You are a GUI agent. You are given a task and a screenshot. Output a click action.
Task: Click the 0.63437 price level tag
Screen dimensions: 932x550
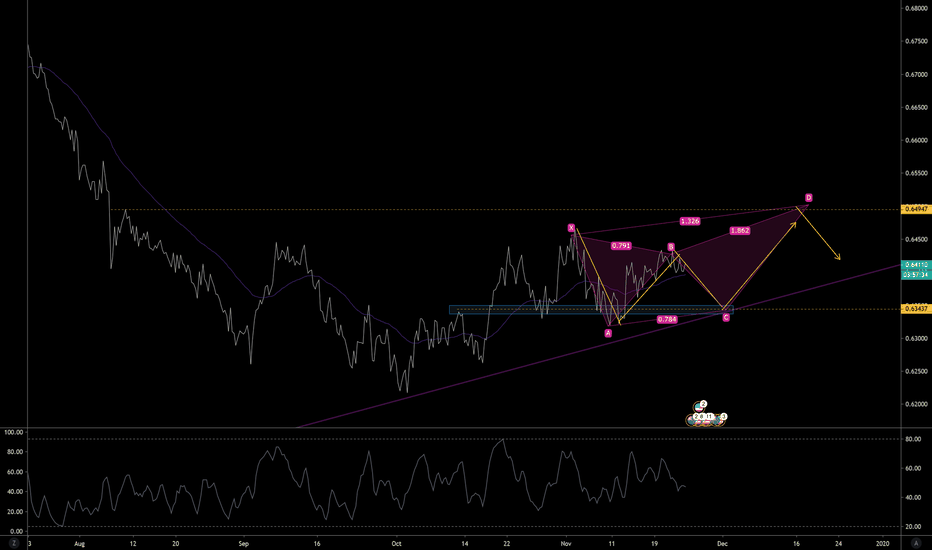click(917, 308)
